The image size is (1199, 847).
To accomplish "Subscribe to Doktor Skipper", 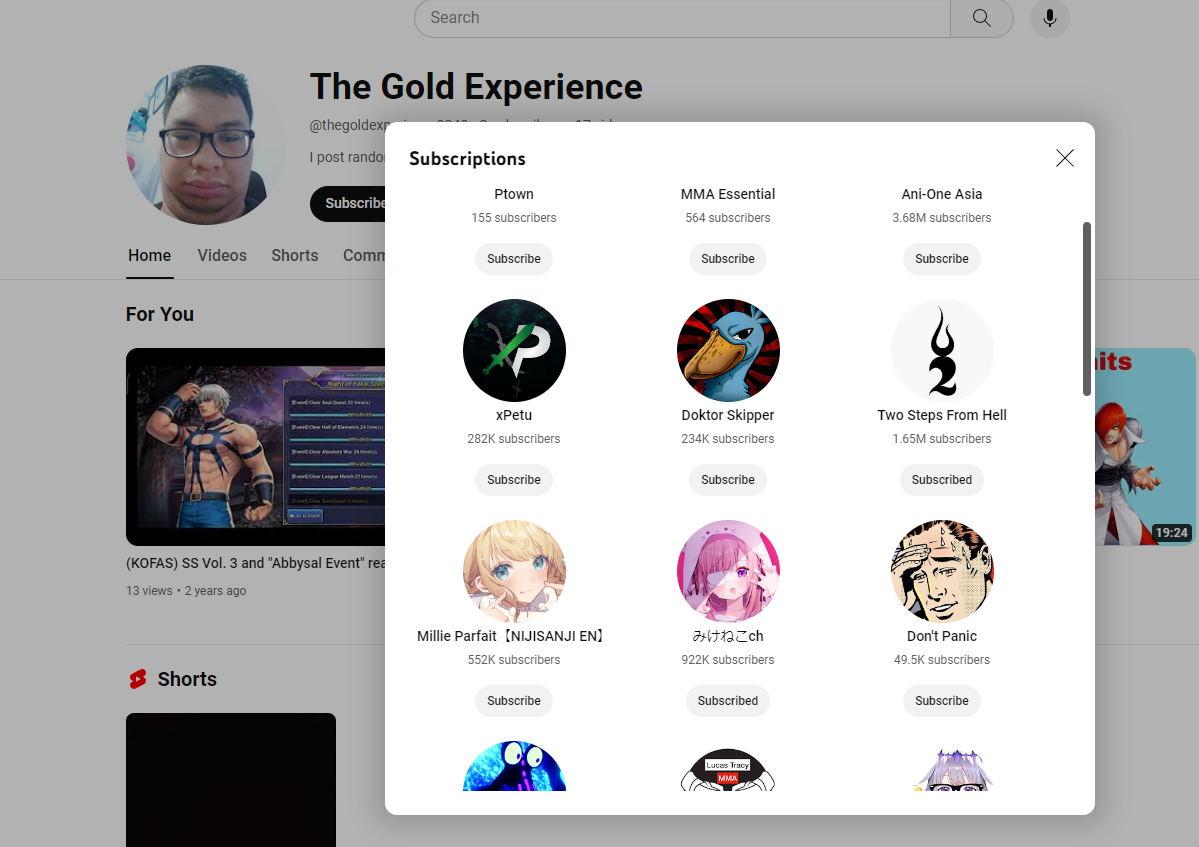I will [728, 480].
